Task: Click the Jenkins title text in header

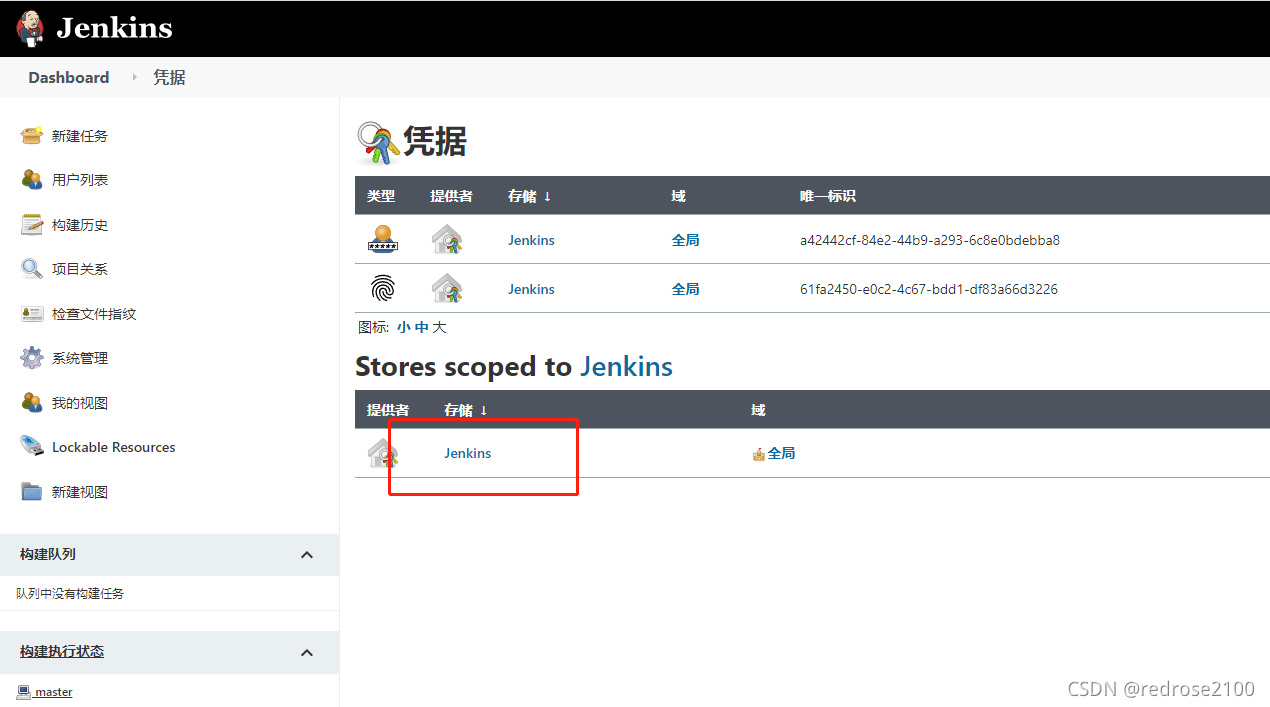Action: (114, 28)
